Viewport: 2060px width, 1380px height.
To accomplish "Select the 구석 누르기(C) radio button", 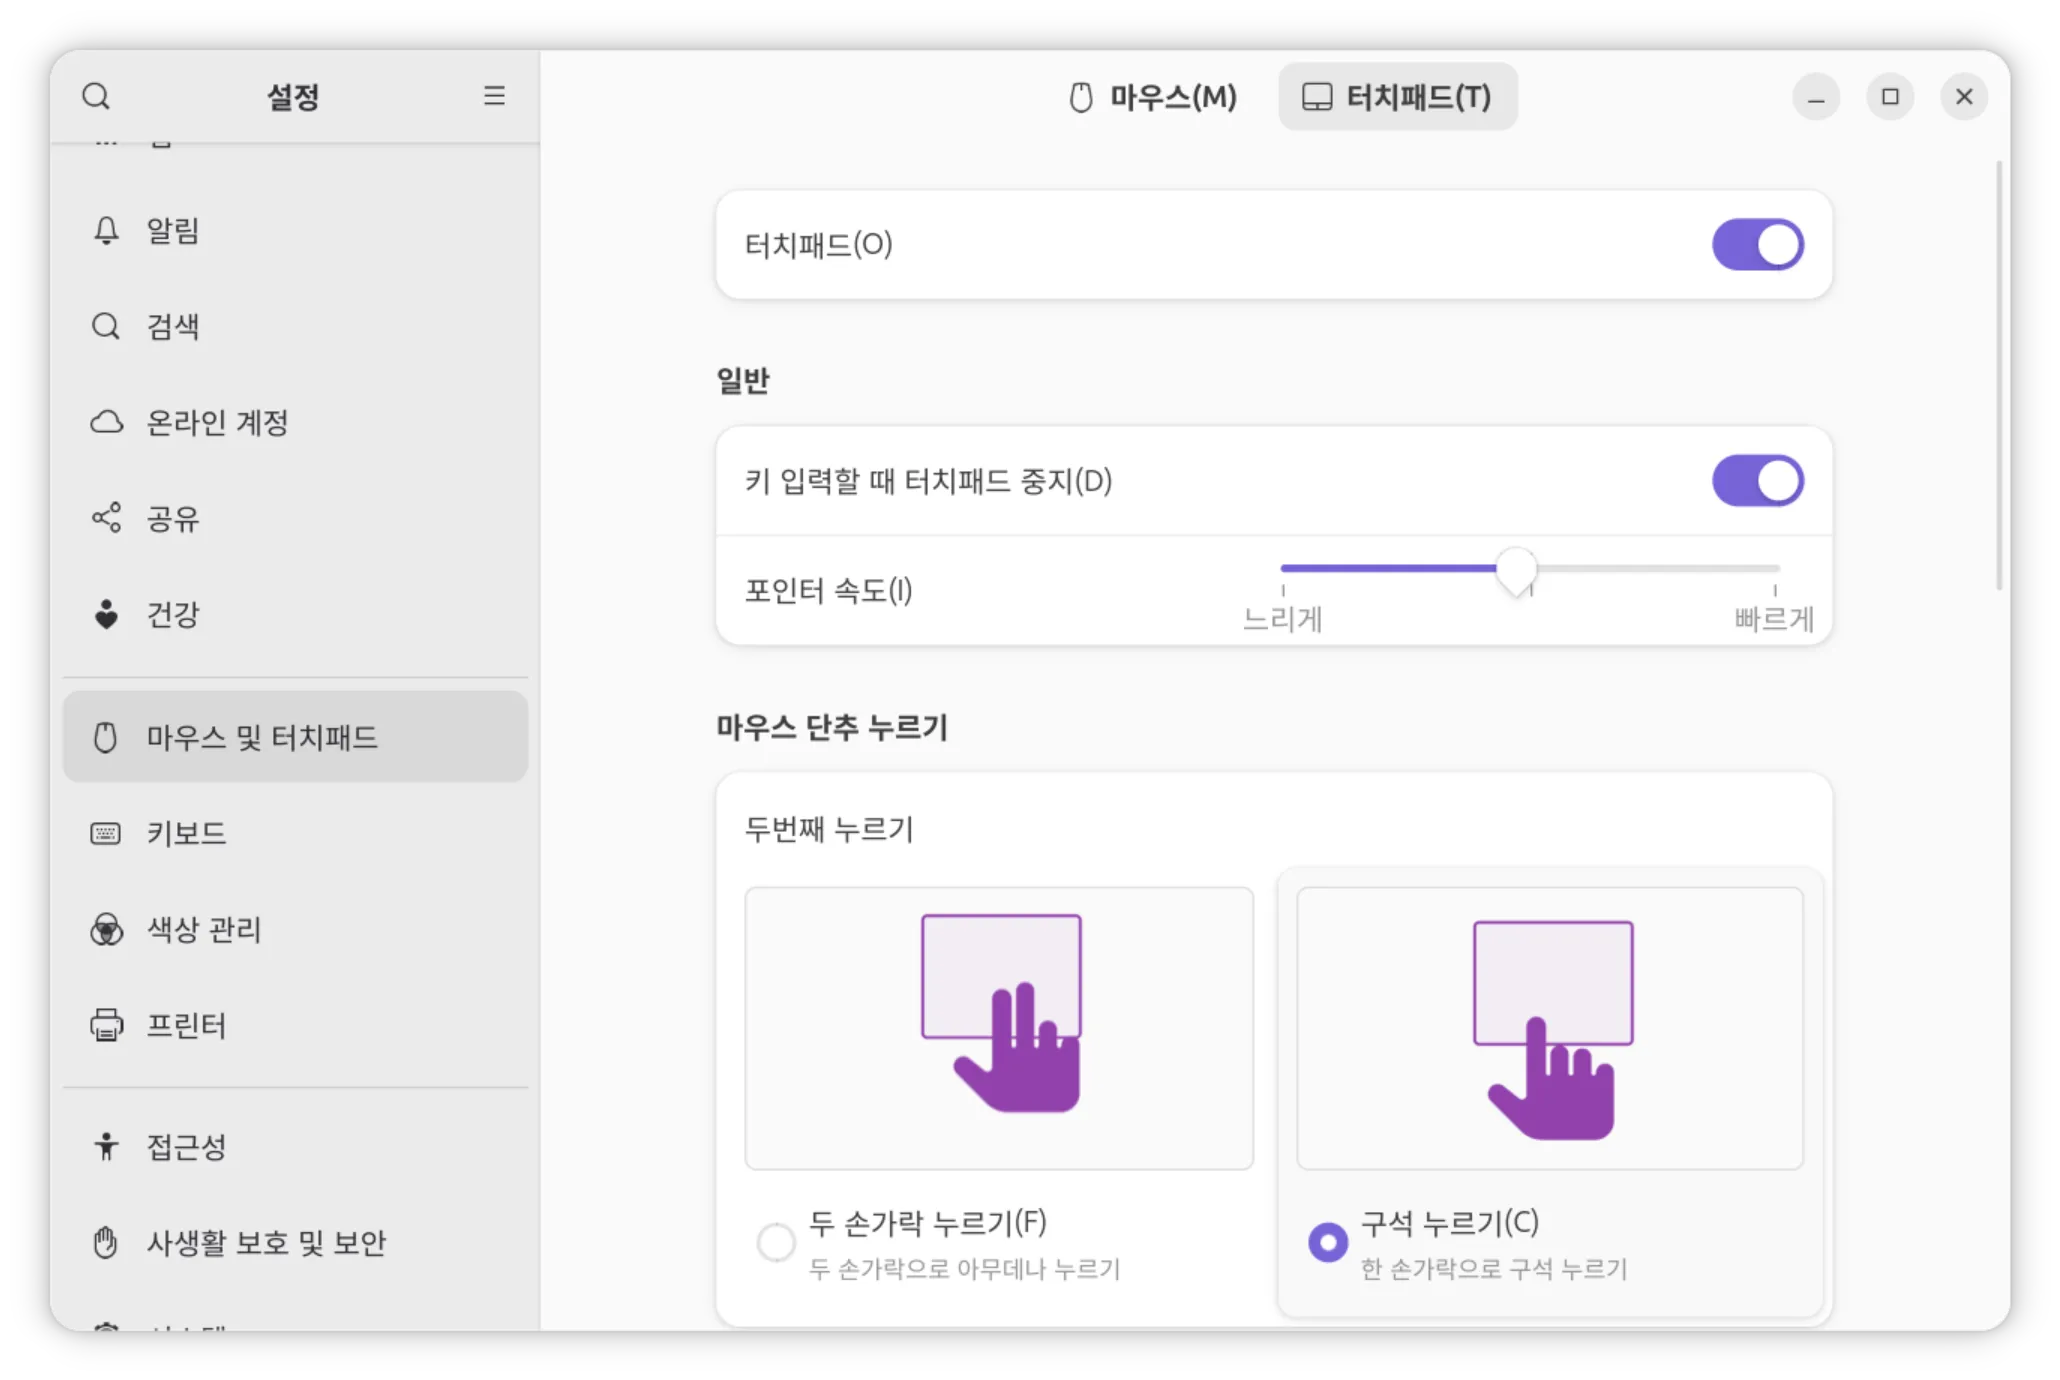I will [1328, 1242].
